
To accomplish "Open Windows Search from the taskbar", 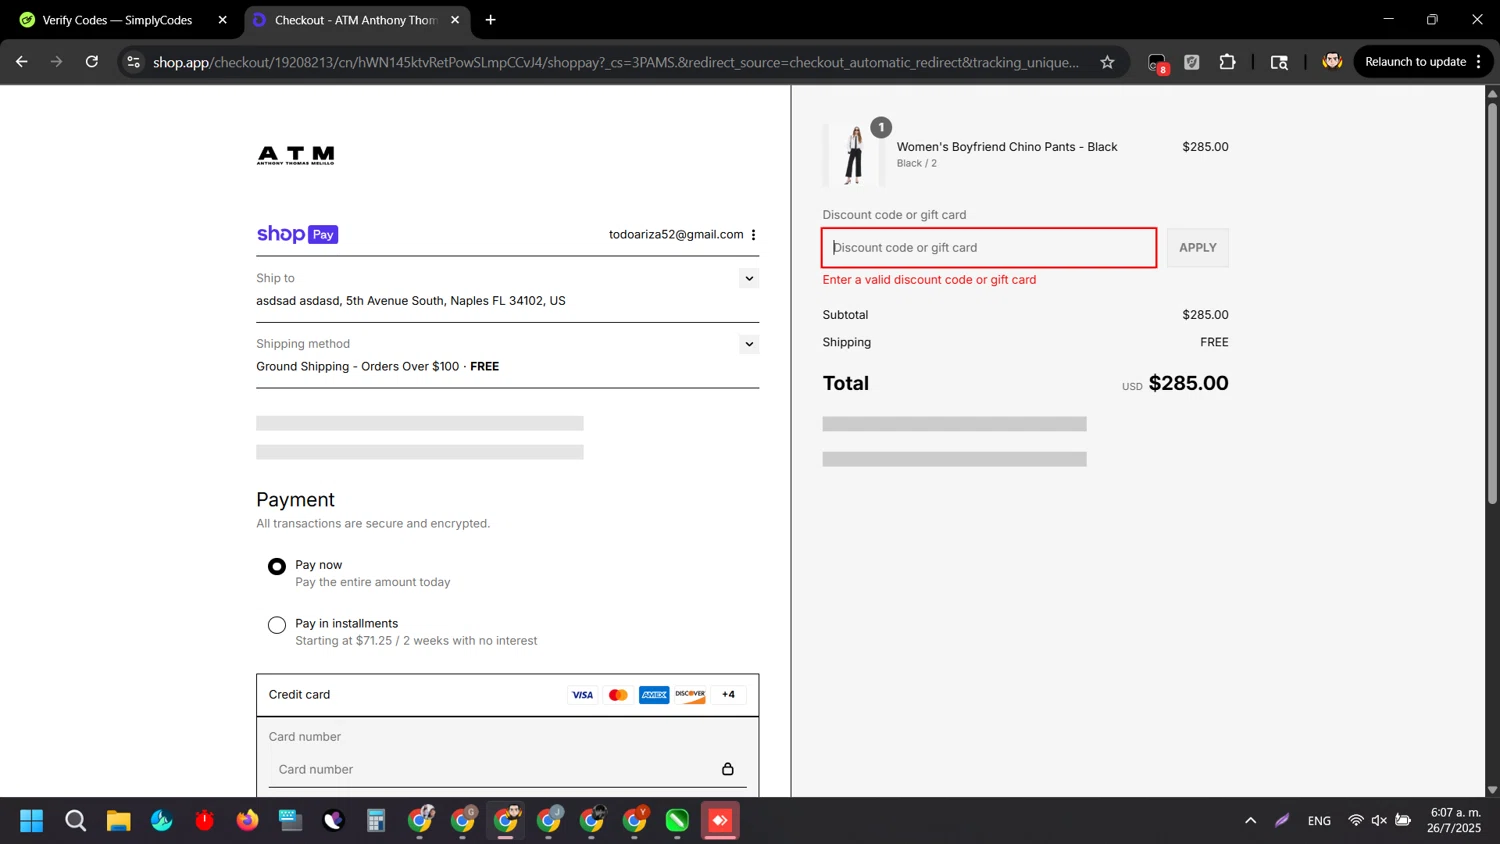I will click(x=75, y=821).
